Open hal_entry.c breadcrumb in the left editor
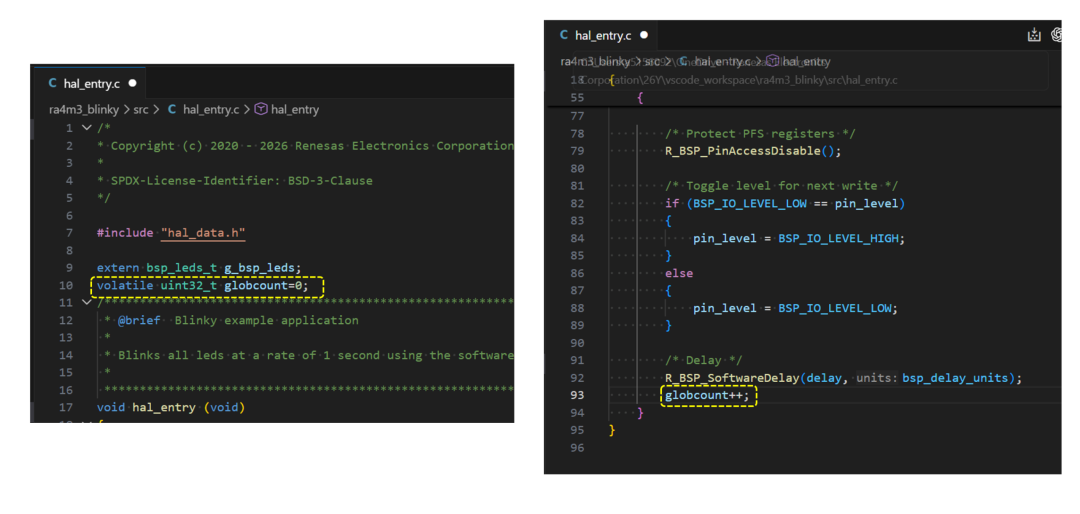This screenshot has height=514, width=1080. click(211, 110)
